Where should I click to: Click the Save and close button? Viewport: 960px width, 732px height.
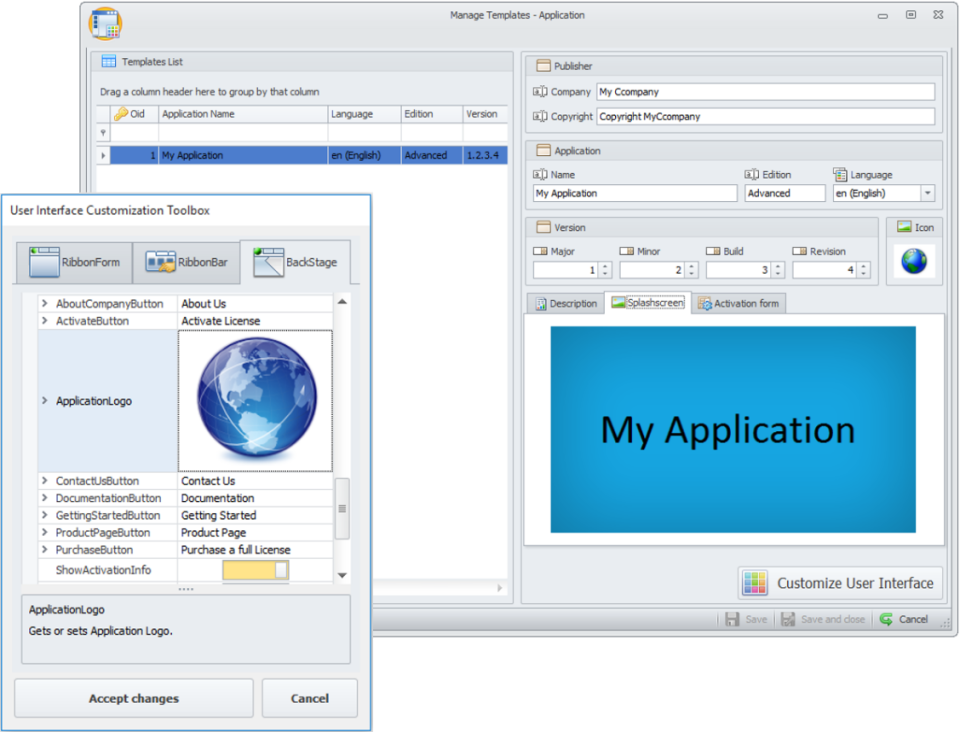(822, 618)
